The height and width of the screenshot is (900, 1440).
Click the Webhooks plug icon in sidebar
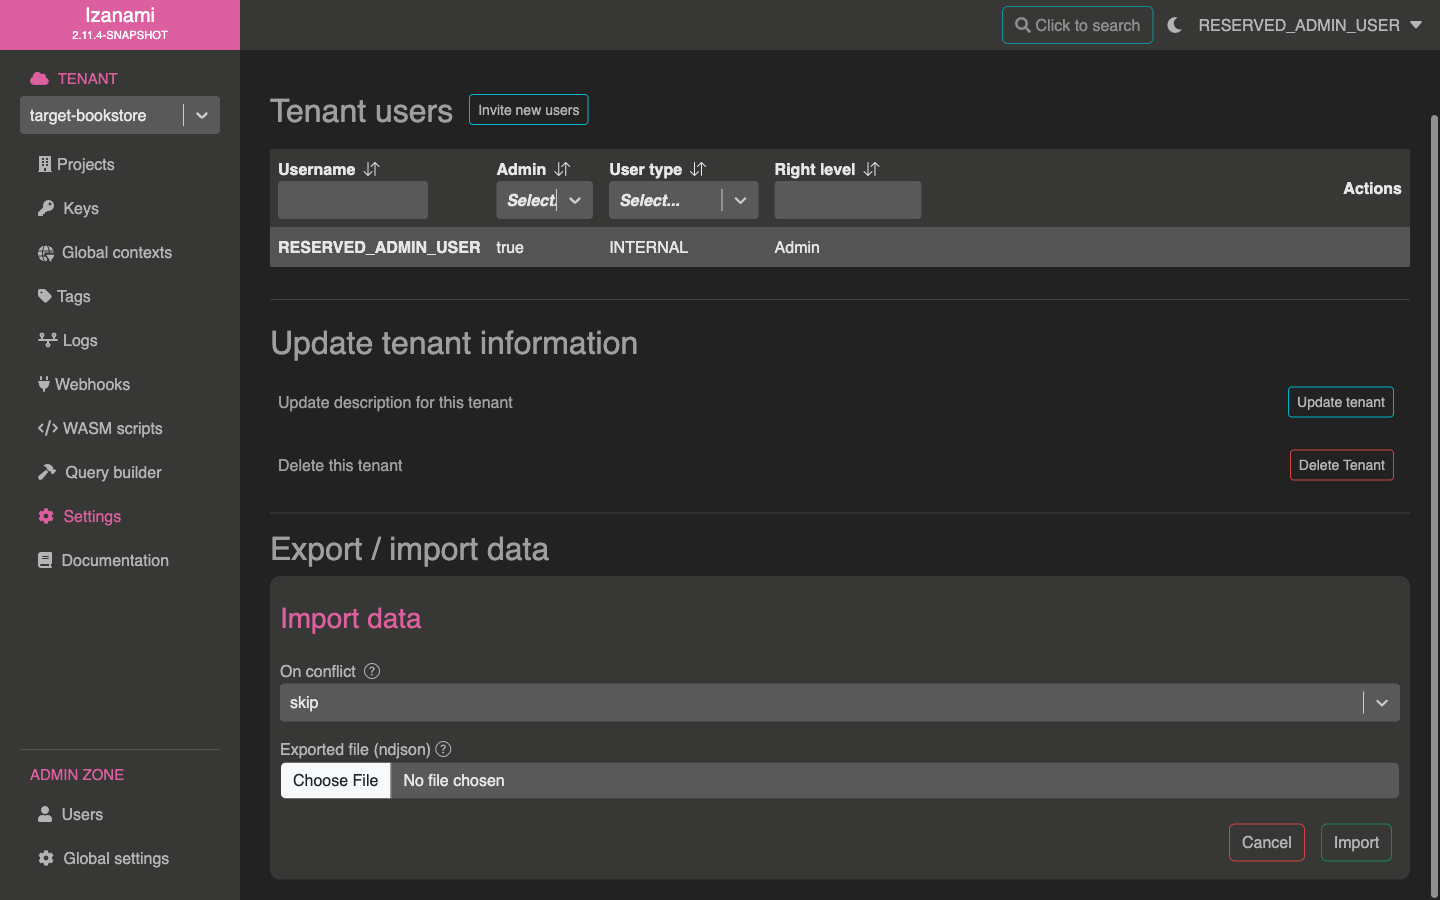pyautogui.click(x=44, y=384)
